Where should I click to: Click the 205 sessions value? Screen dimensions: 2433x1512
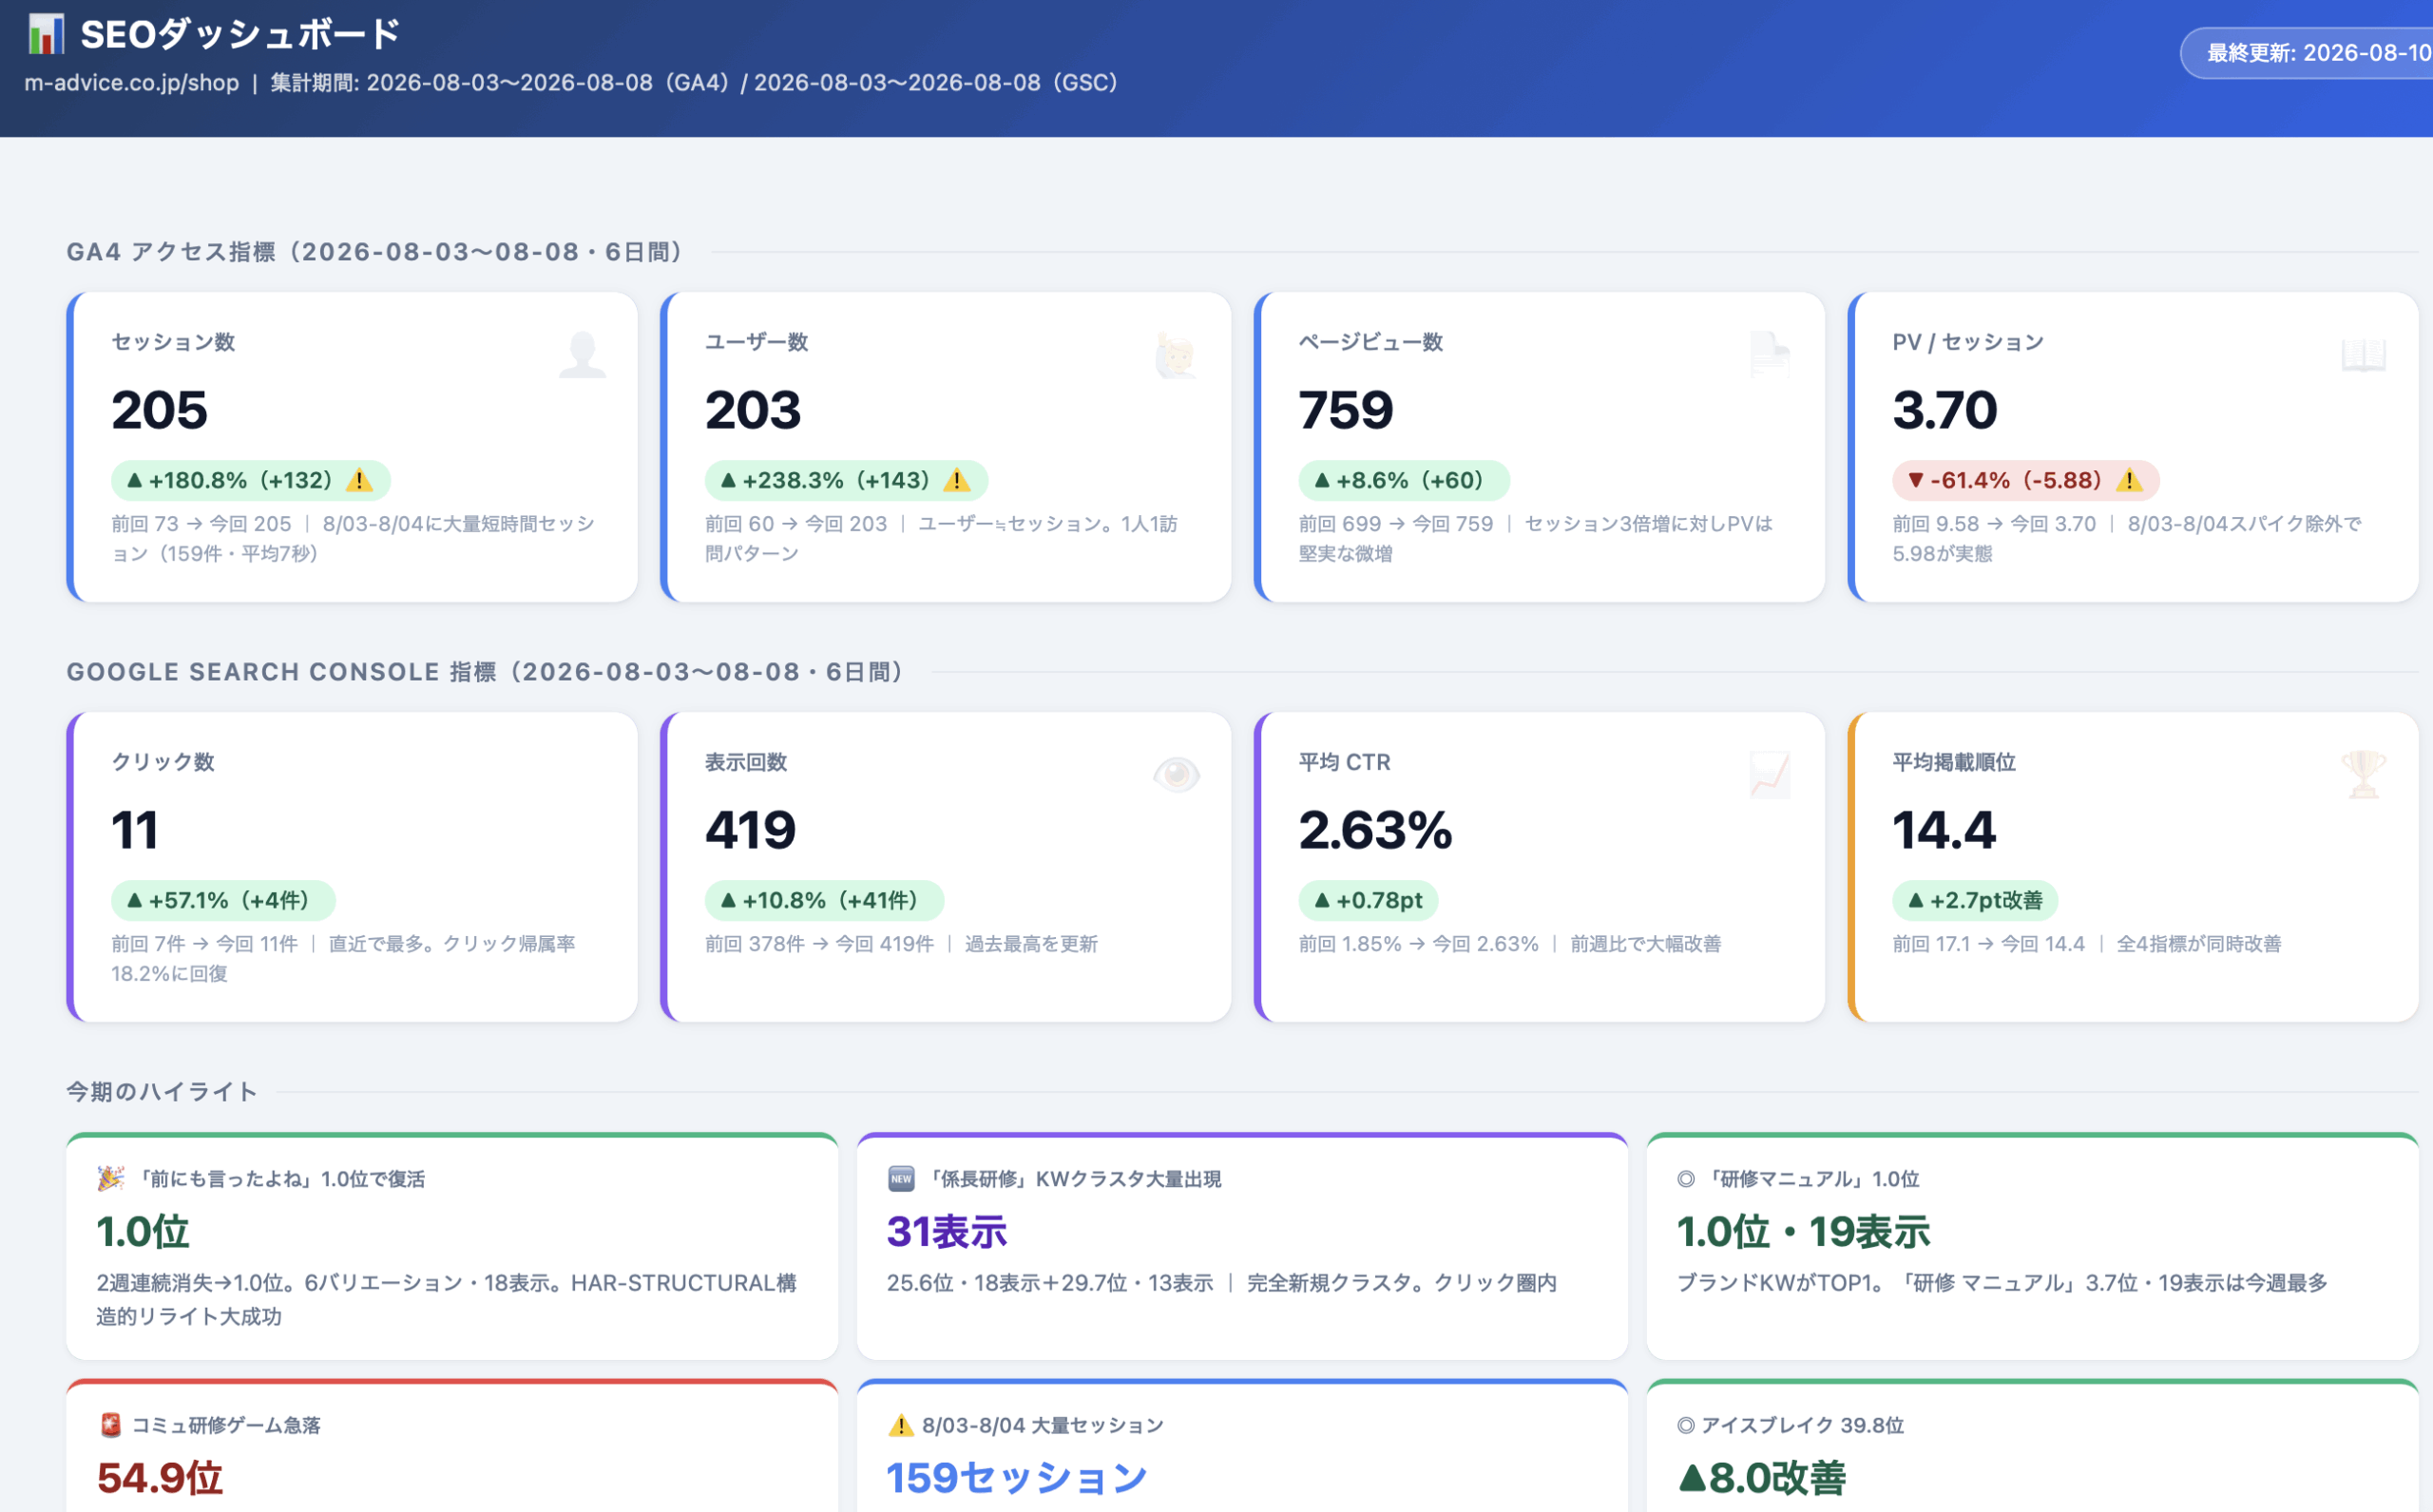(x=160, y=410)
